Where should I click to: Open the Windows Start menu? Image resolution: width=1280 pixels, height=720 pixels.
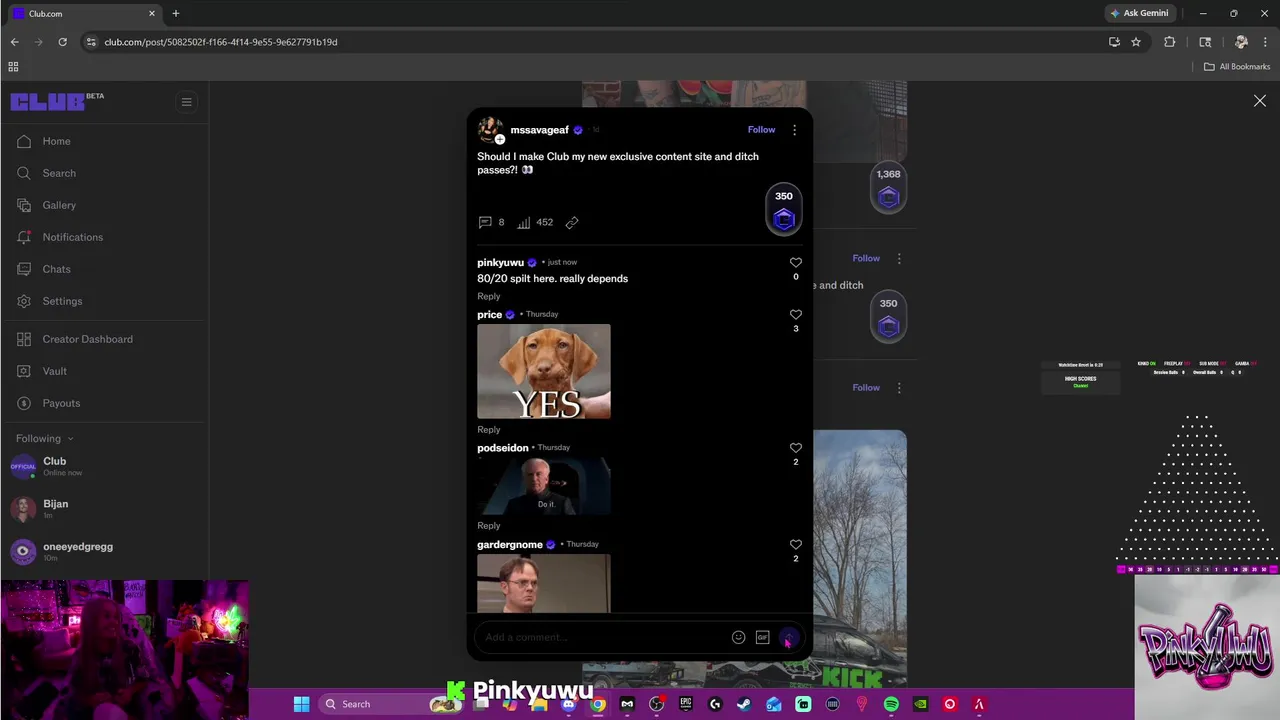point(301,704)
